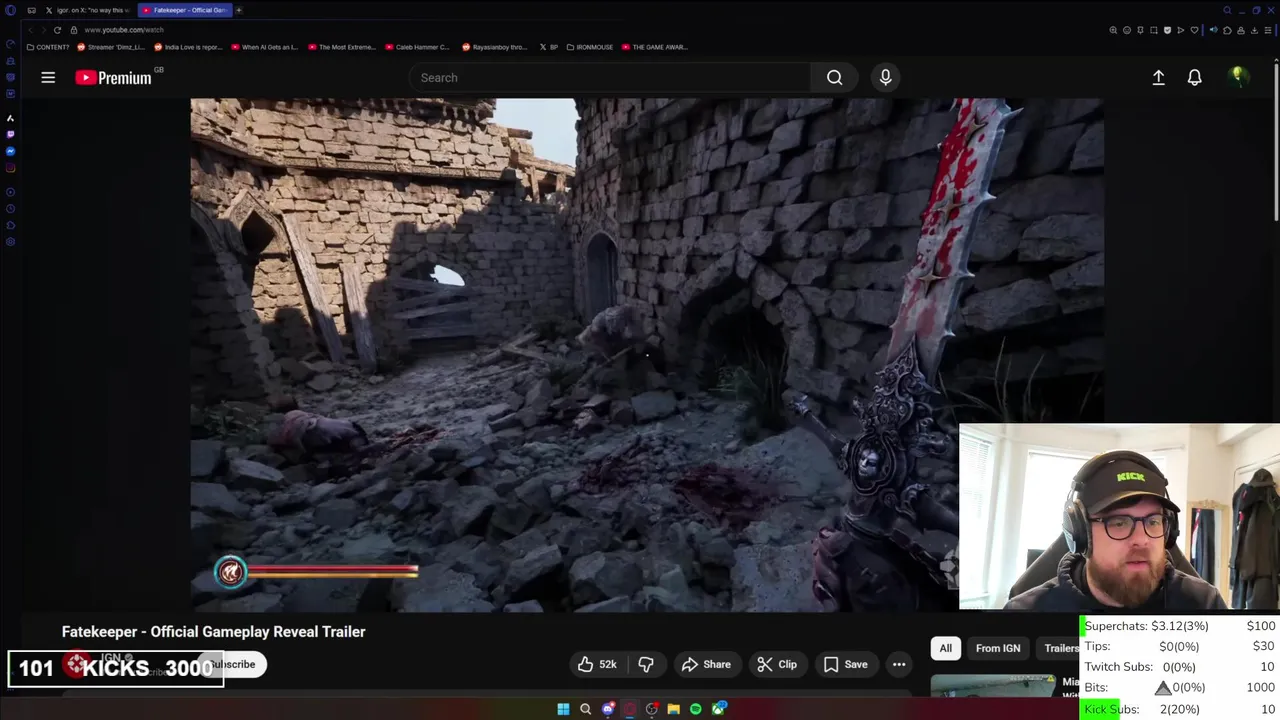Image resolution: width=1280 pixels, height=720 pixels.
Task: Open Instagram in the browser sidebar
Action: (x=10, y=168)
